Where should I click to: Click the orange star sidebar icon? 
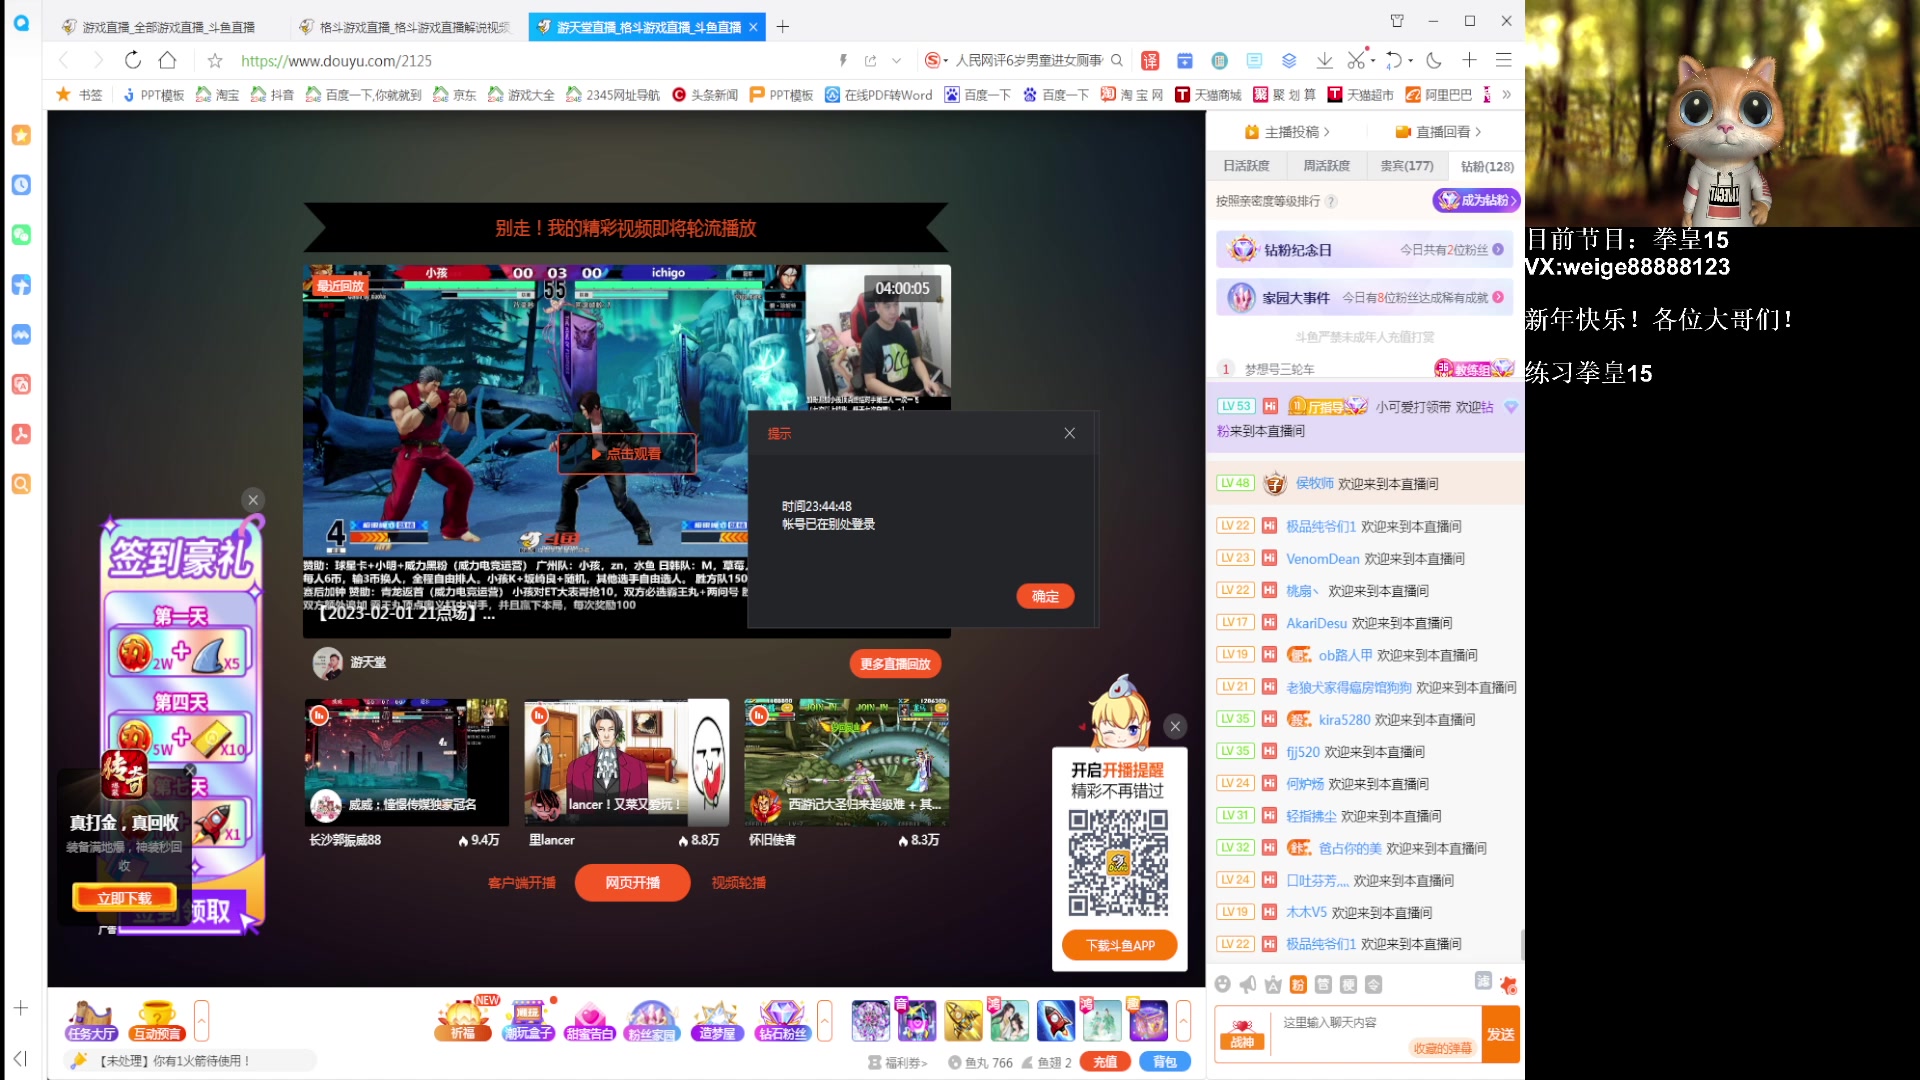[x=21, y=135]
